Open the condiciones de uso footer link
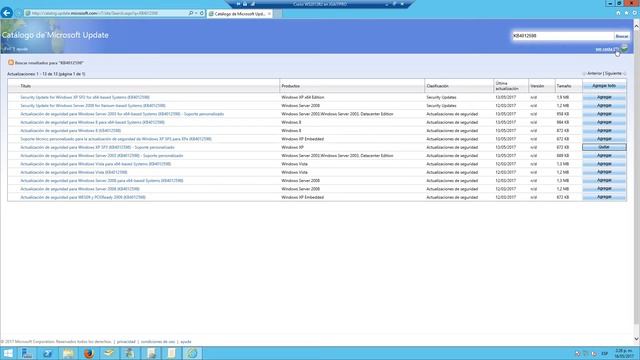640x360 pixels. (x=158, y=342)
